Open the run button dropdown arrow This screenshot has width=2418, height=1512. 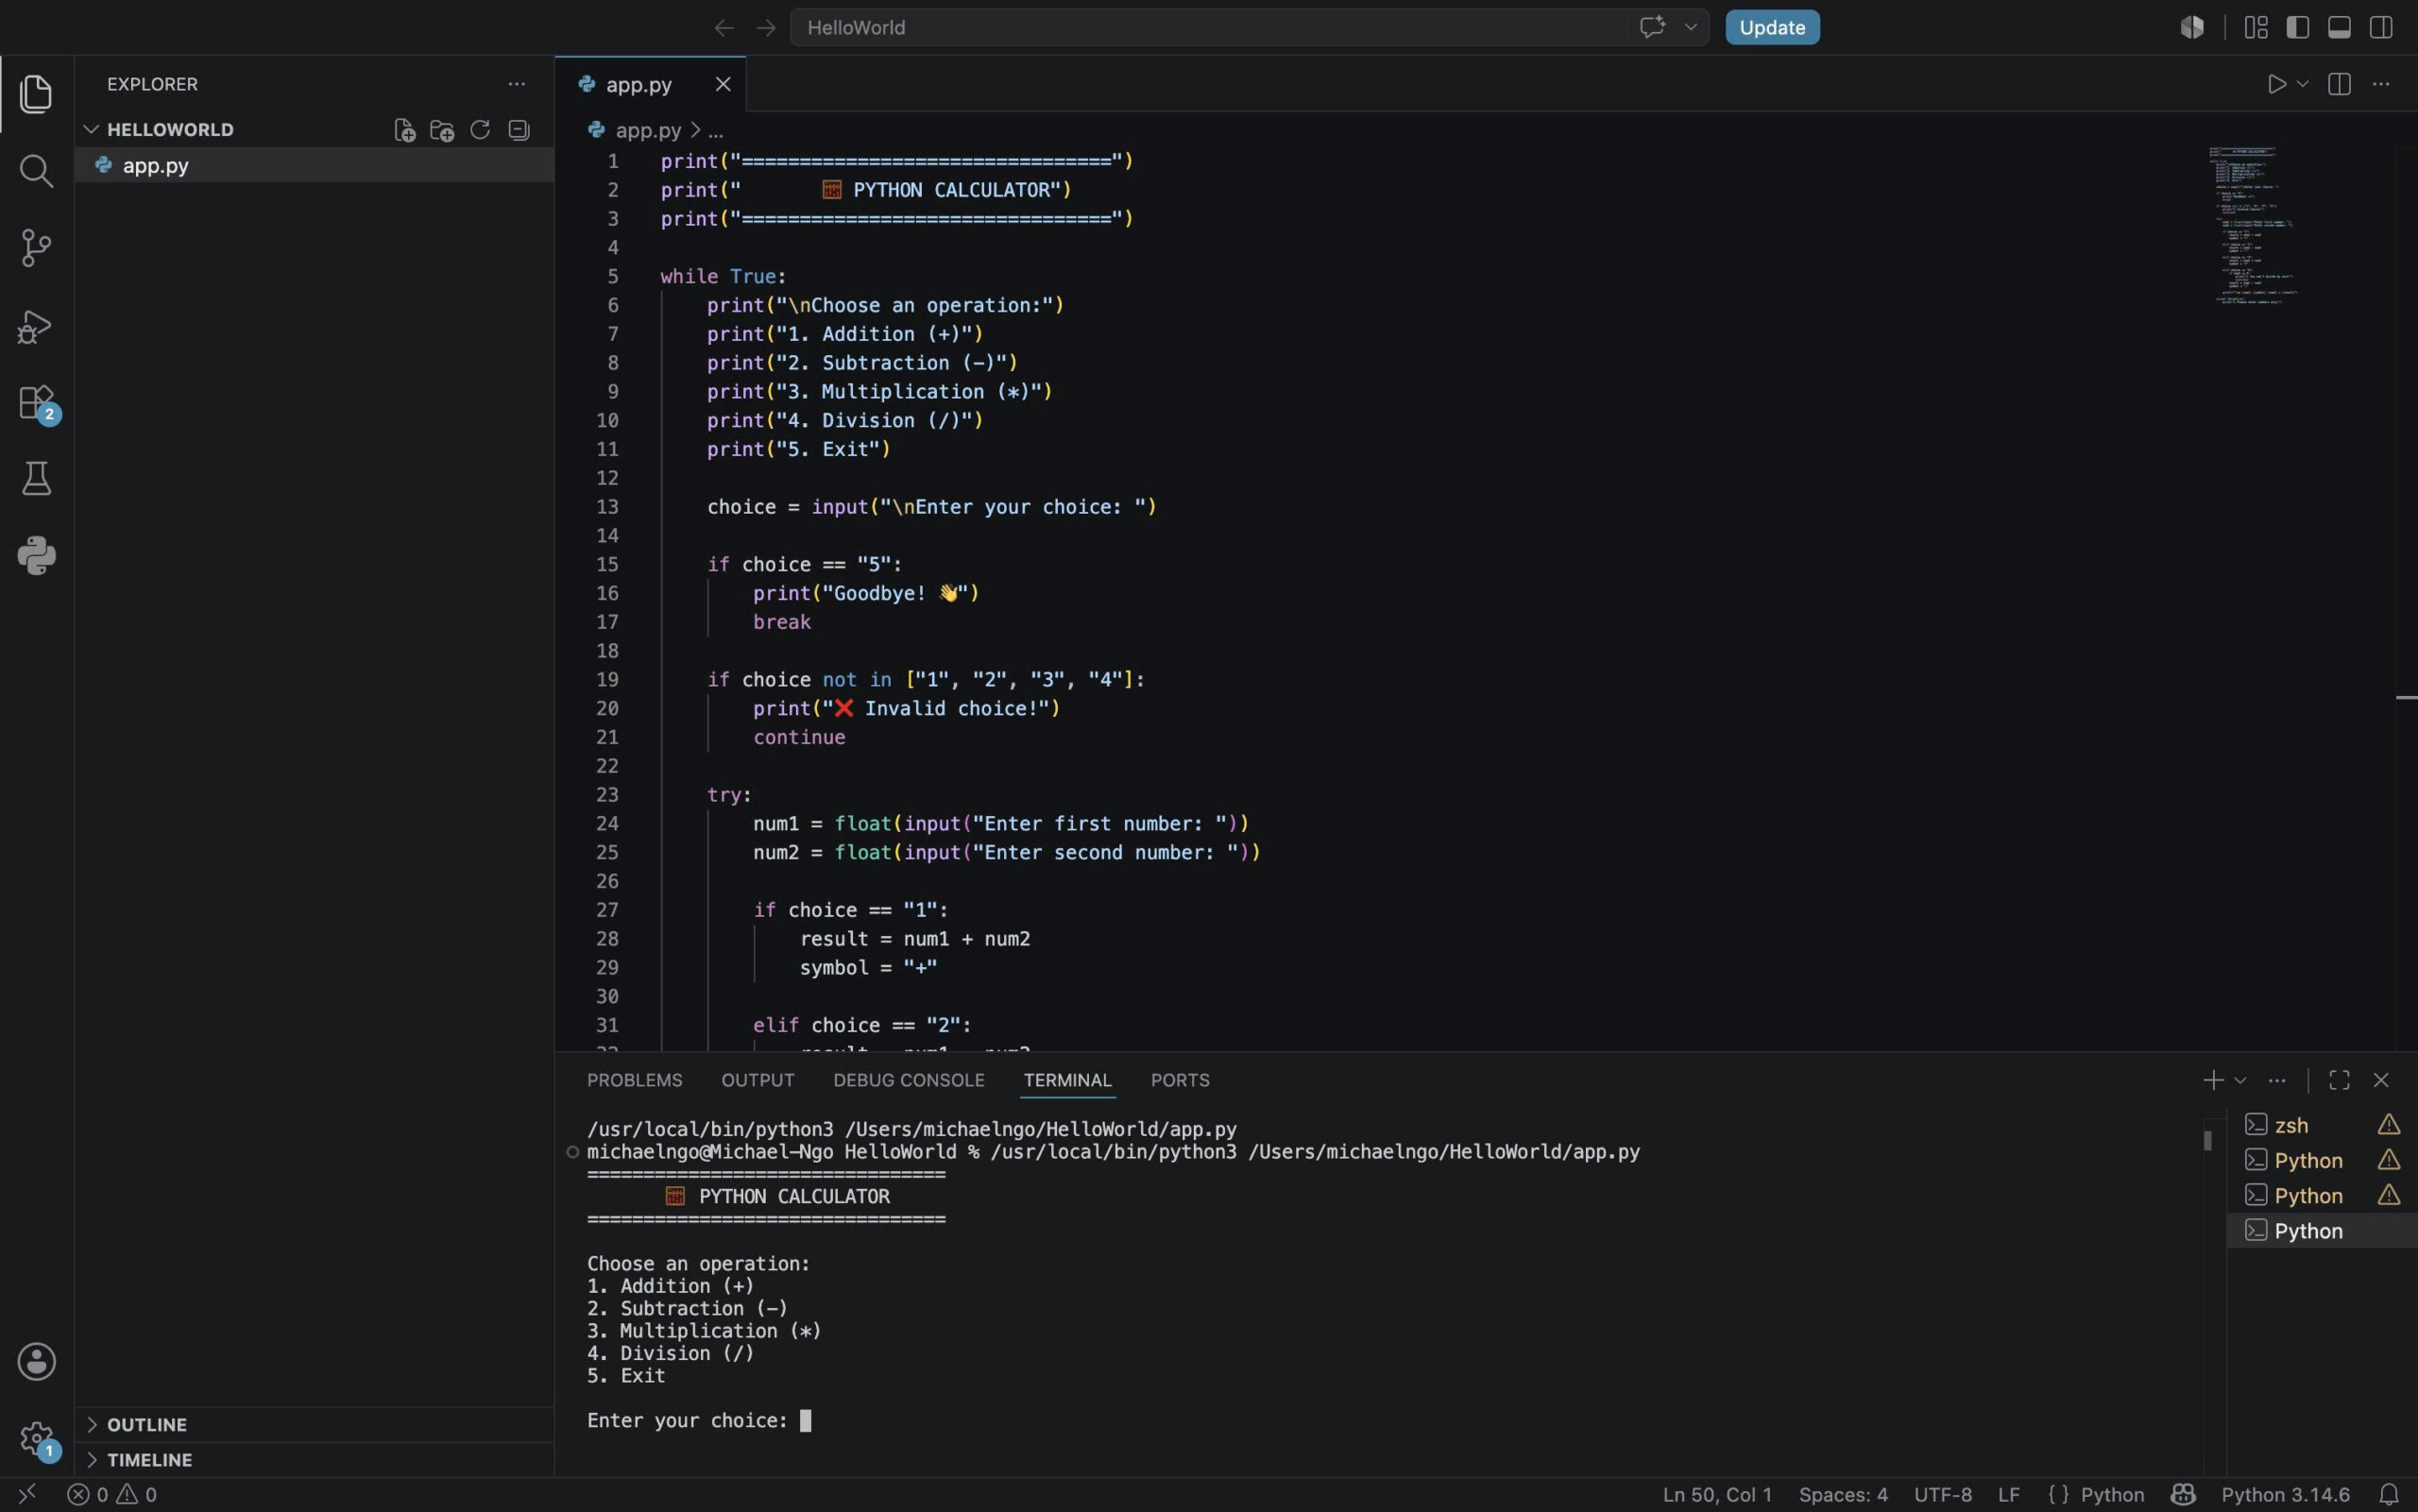coord(2302,84)
